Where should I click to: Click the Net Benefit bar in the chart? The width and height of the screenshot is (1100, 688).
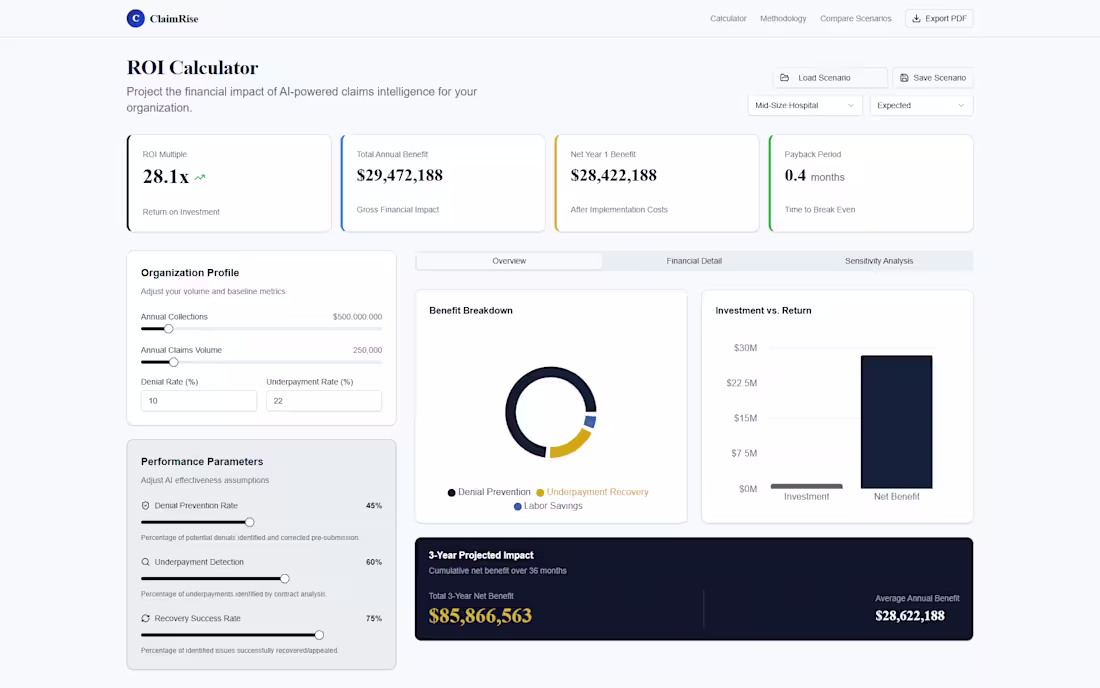[896, 421]
